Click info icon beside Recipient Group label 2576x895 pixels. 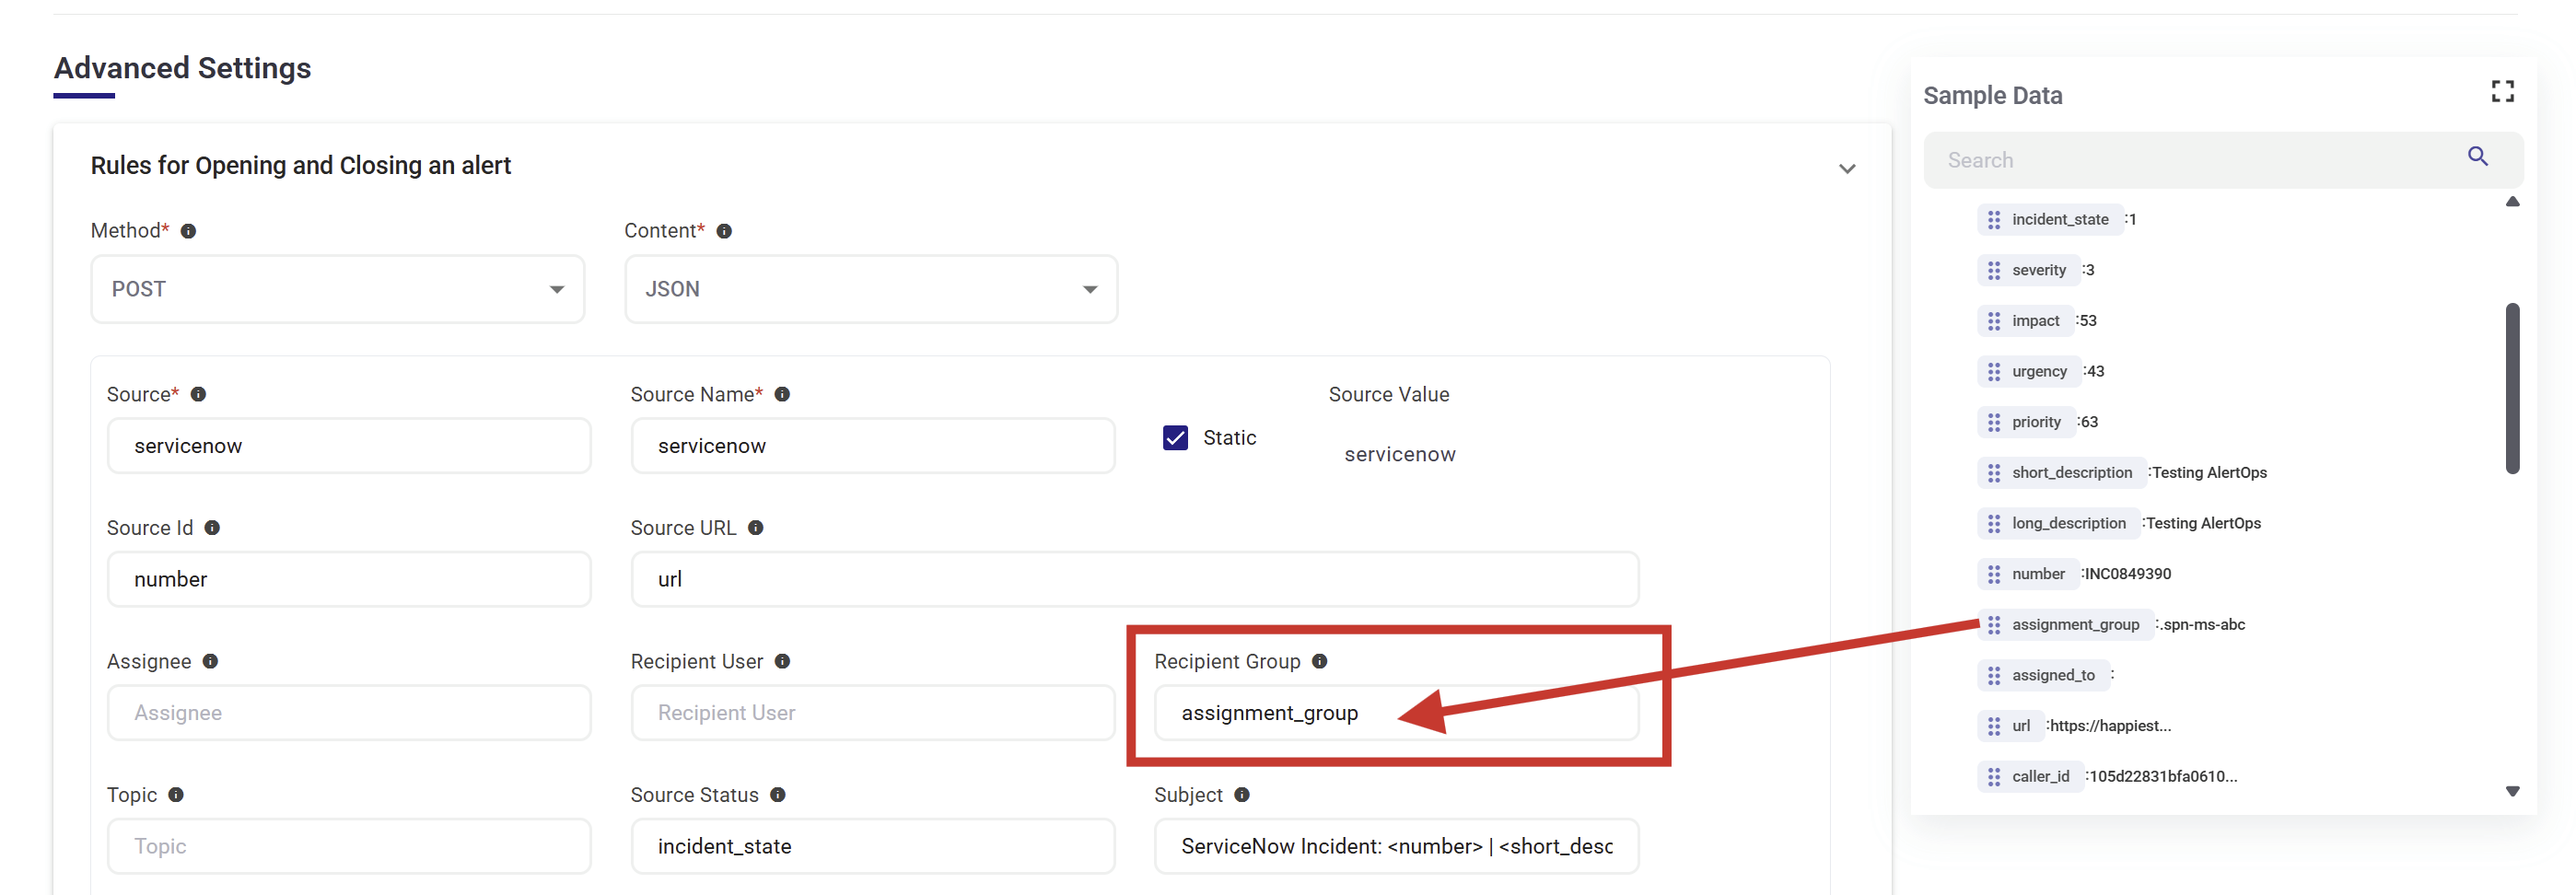point(1319,662)
